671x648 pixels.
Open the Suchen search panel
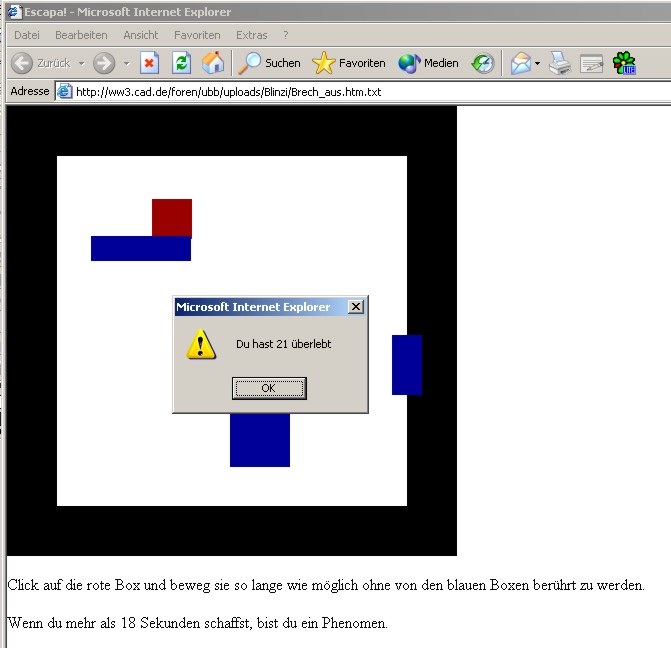(269, 63)
